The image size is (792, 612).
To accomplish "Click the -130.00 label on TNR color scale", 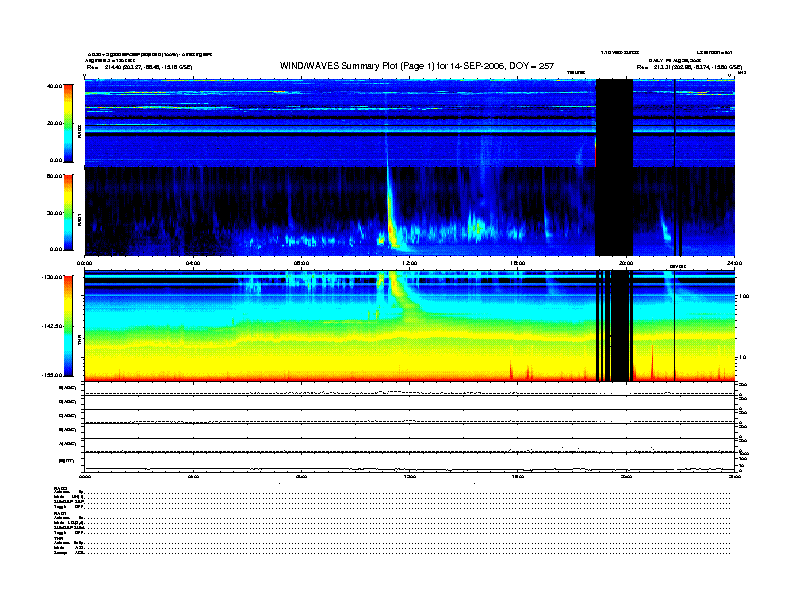I will 51,277.
